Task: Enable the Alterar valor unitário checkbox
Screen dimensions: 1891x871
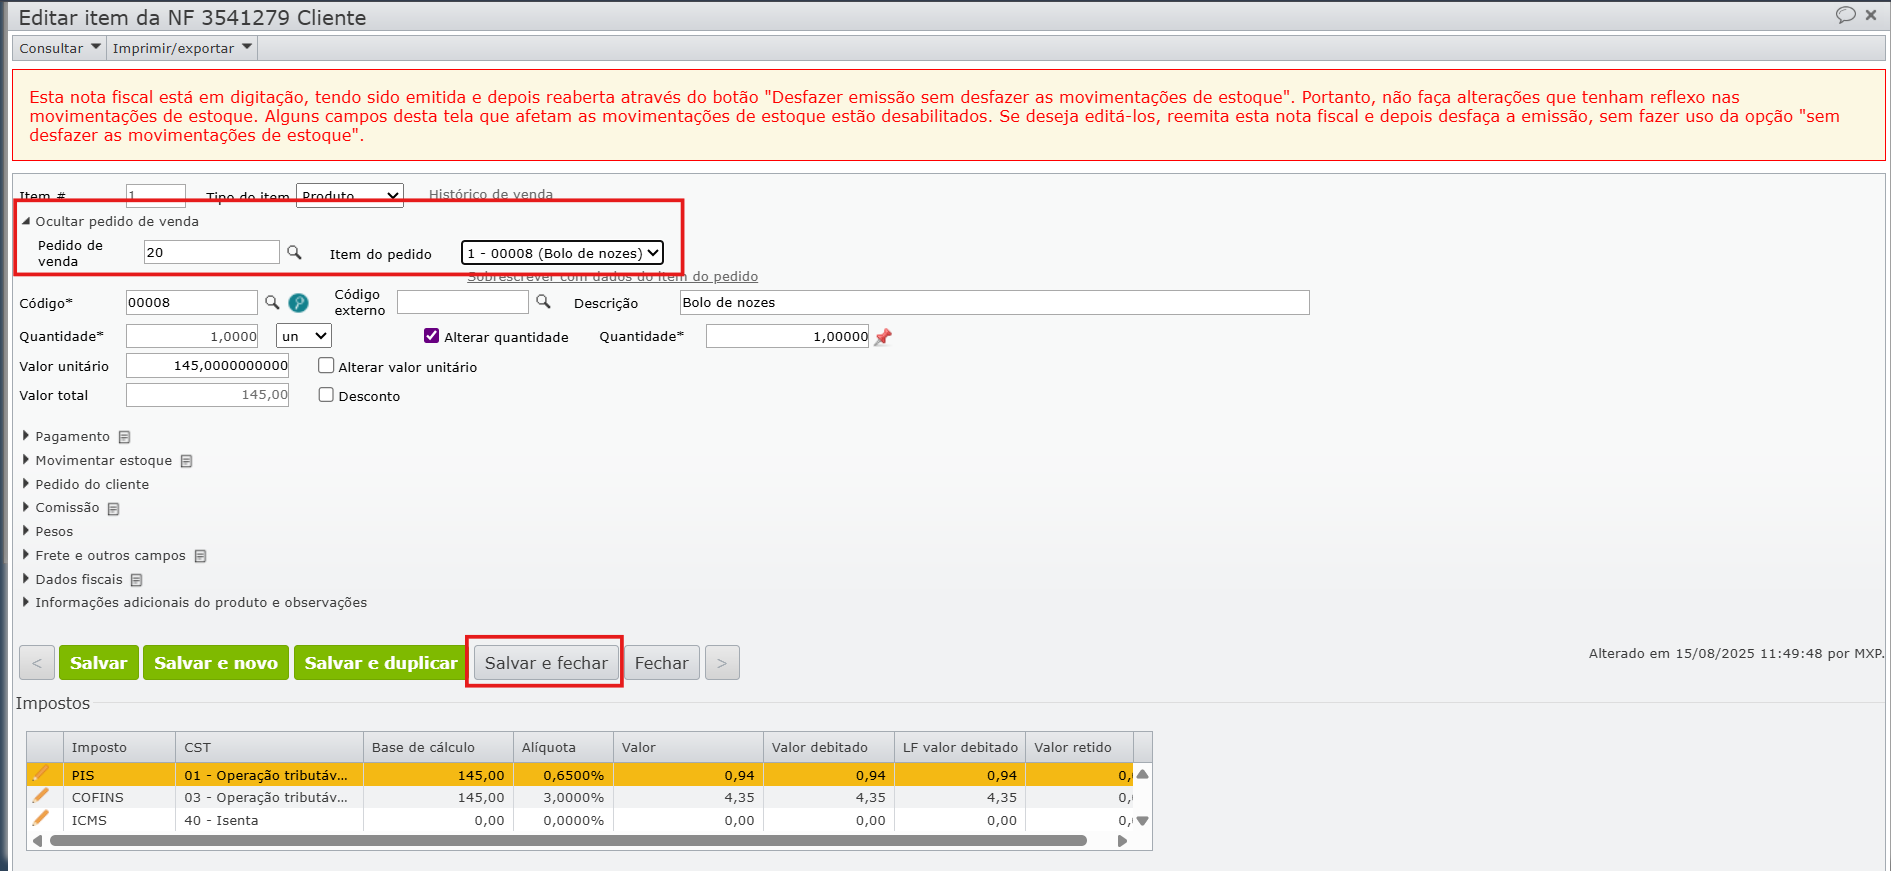Action: coord(326,366)
